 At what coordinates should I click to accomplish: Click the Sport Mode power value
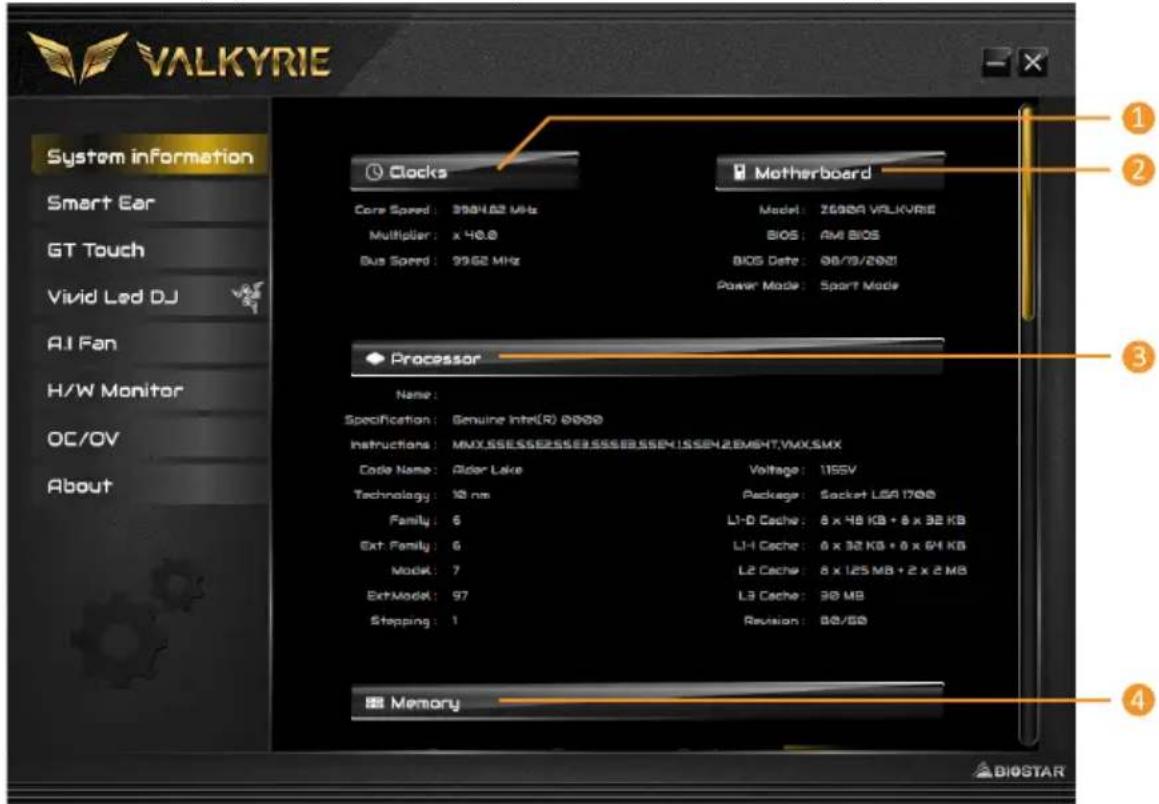(859, 285)
